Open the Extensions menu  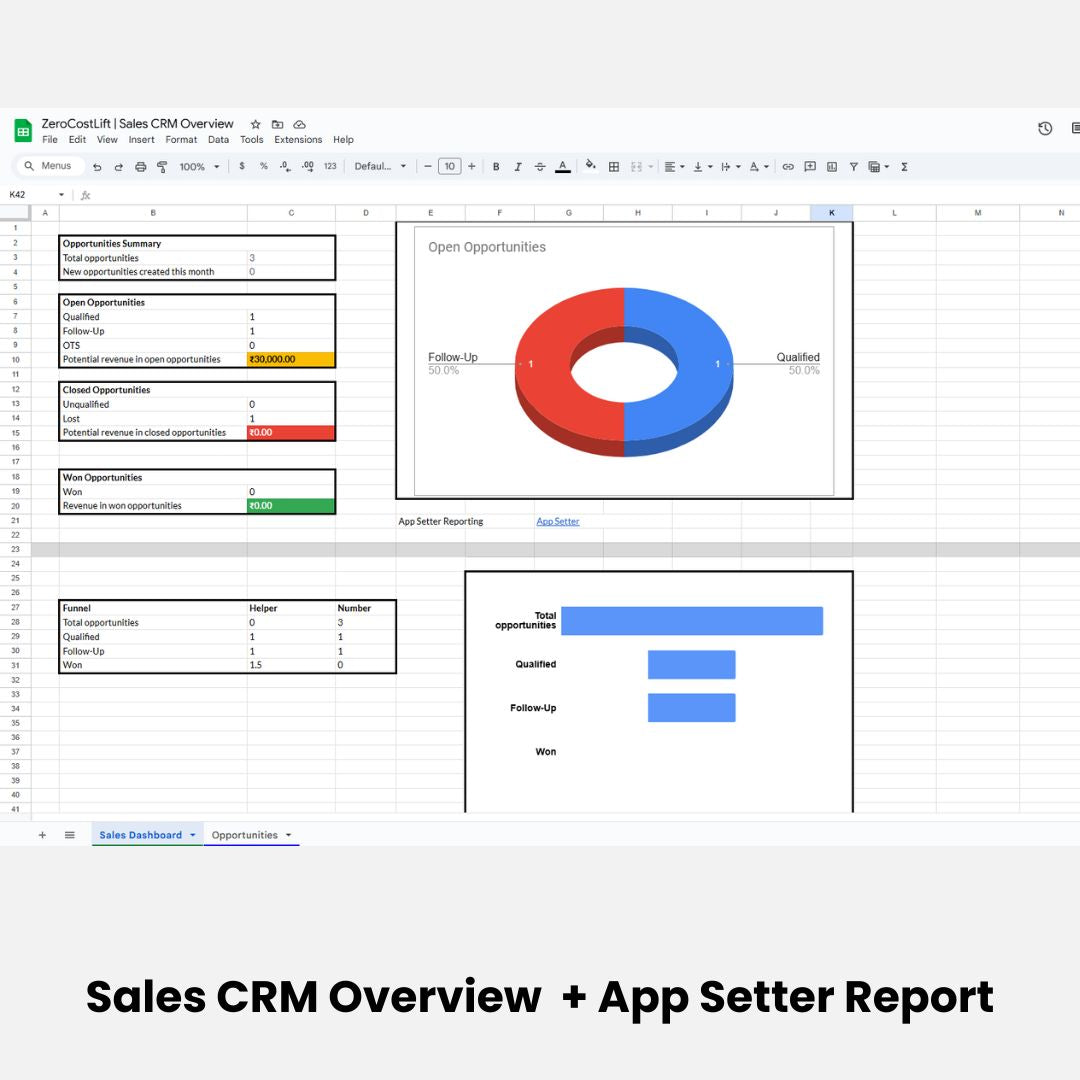pos(298,140)
